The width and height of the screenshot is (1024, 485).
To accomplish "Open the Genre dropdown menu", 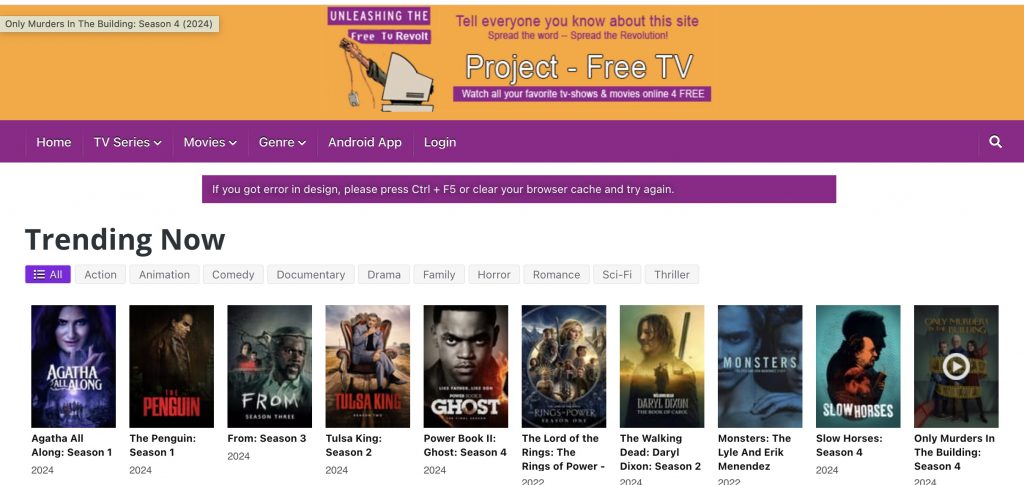I will pyautogui.click(x=282, y=142).
